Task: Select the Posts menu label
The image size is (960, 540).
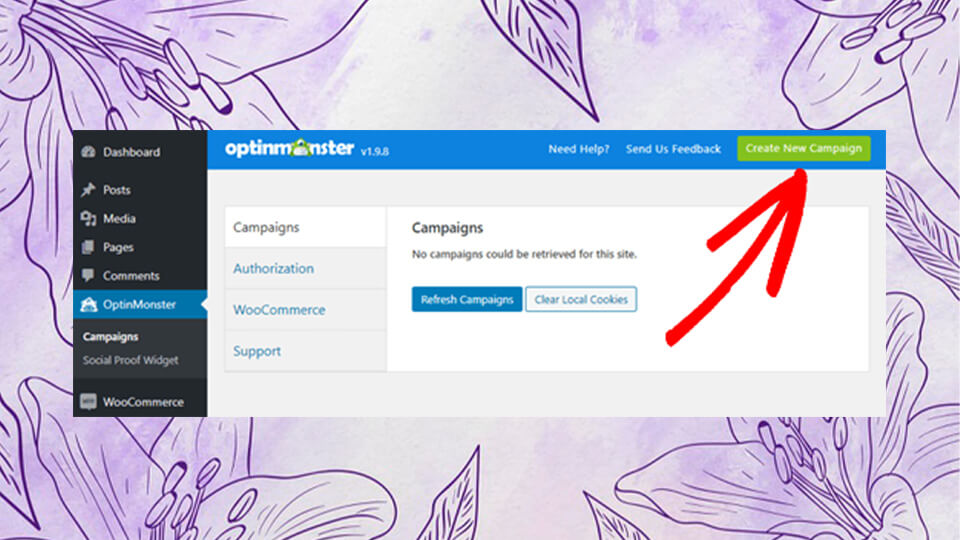Action: click(116, 190)
